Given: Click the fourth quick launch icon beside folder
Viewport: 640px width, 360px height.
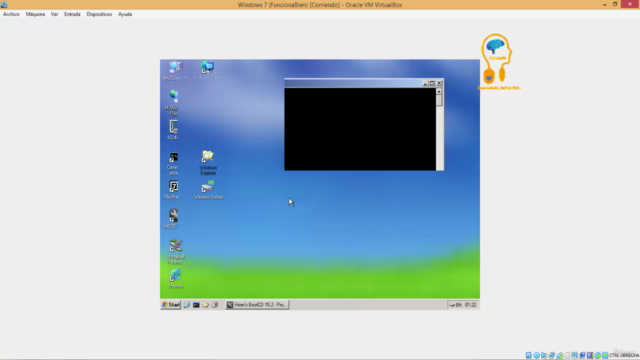Looking at the screenshot, I should (x=215, y=305).
